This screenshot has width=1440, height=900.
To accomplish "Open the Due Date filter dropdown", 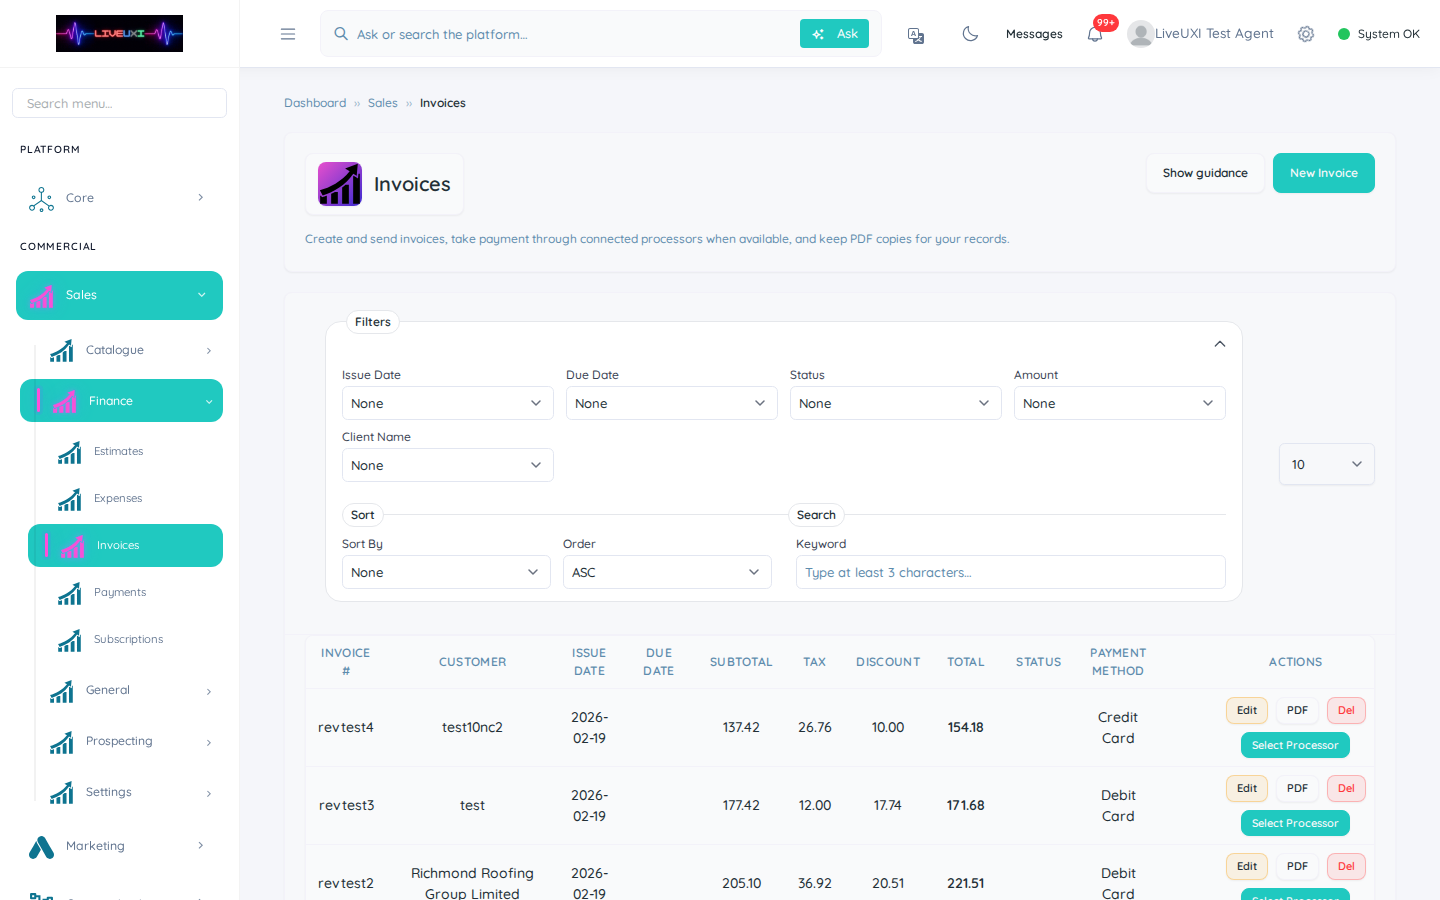I will [x=672, y=403].
